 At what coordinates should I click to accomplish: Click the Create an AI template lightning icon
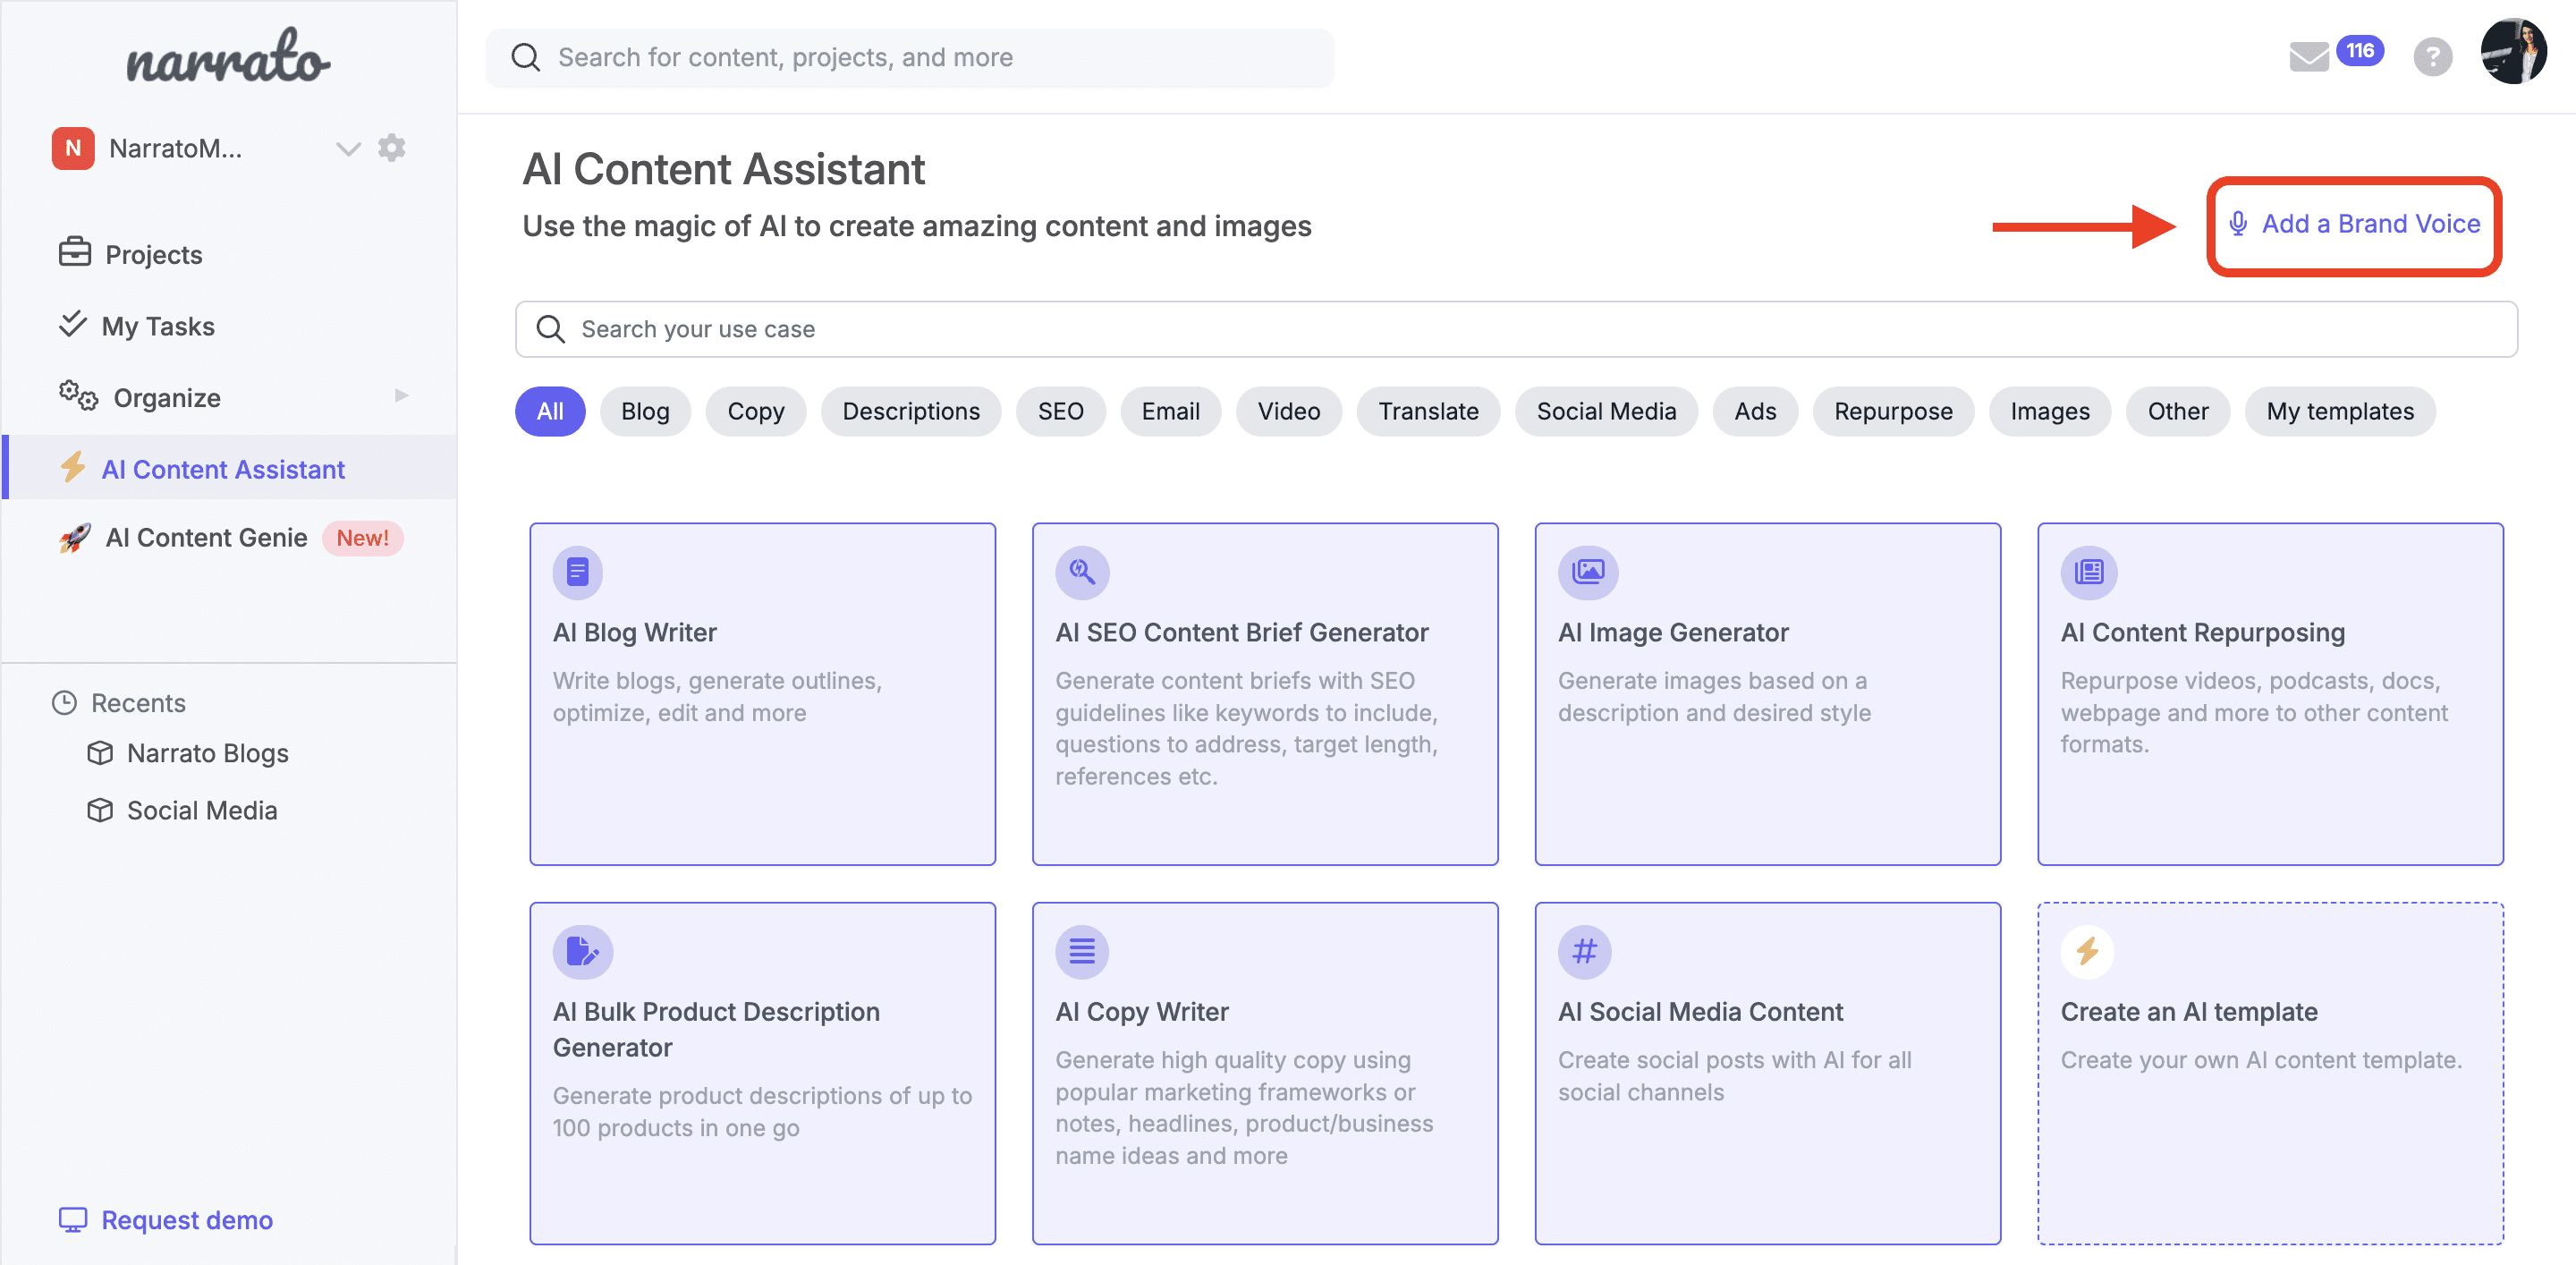click(x=2088, y=951)
